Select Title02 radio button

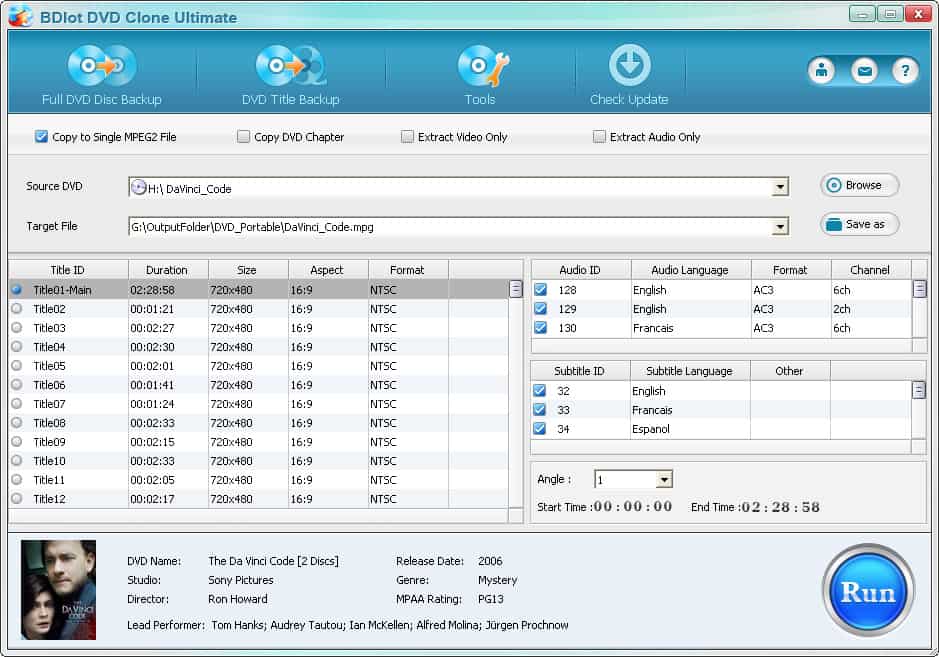(x=16, y=308)
